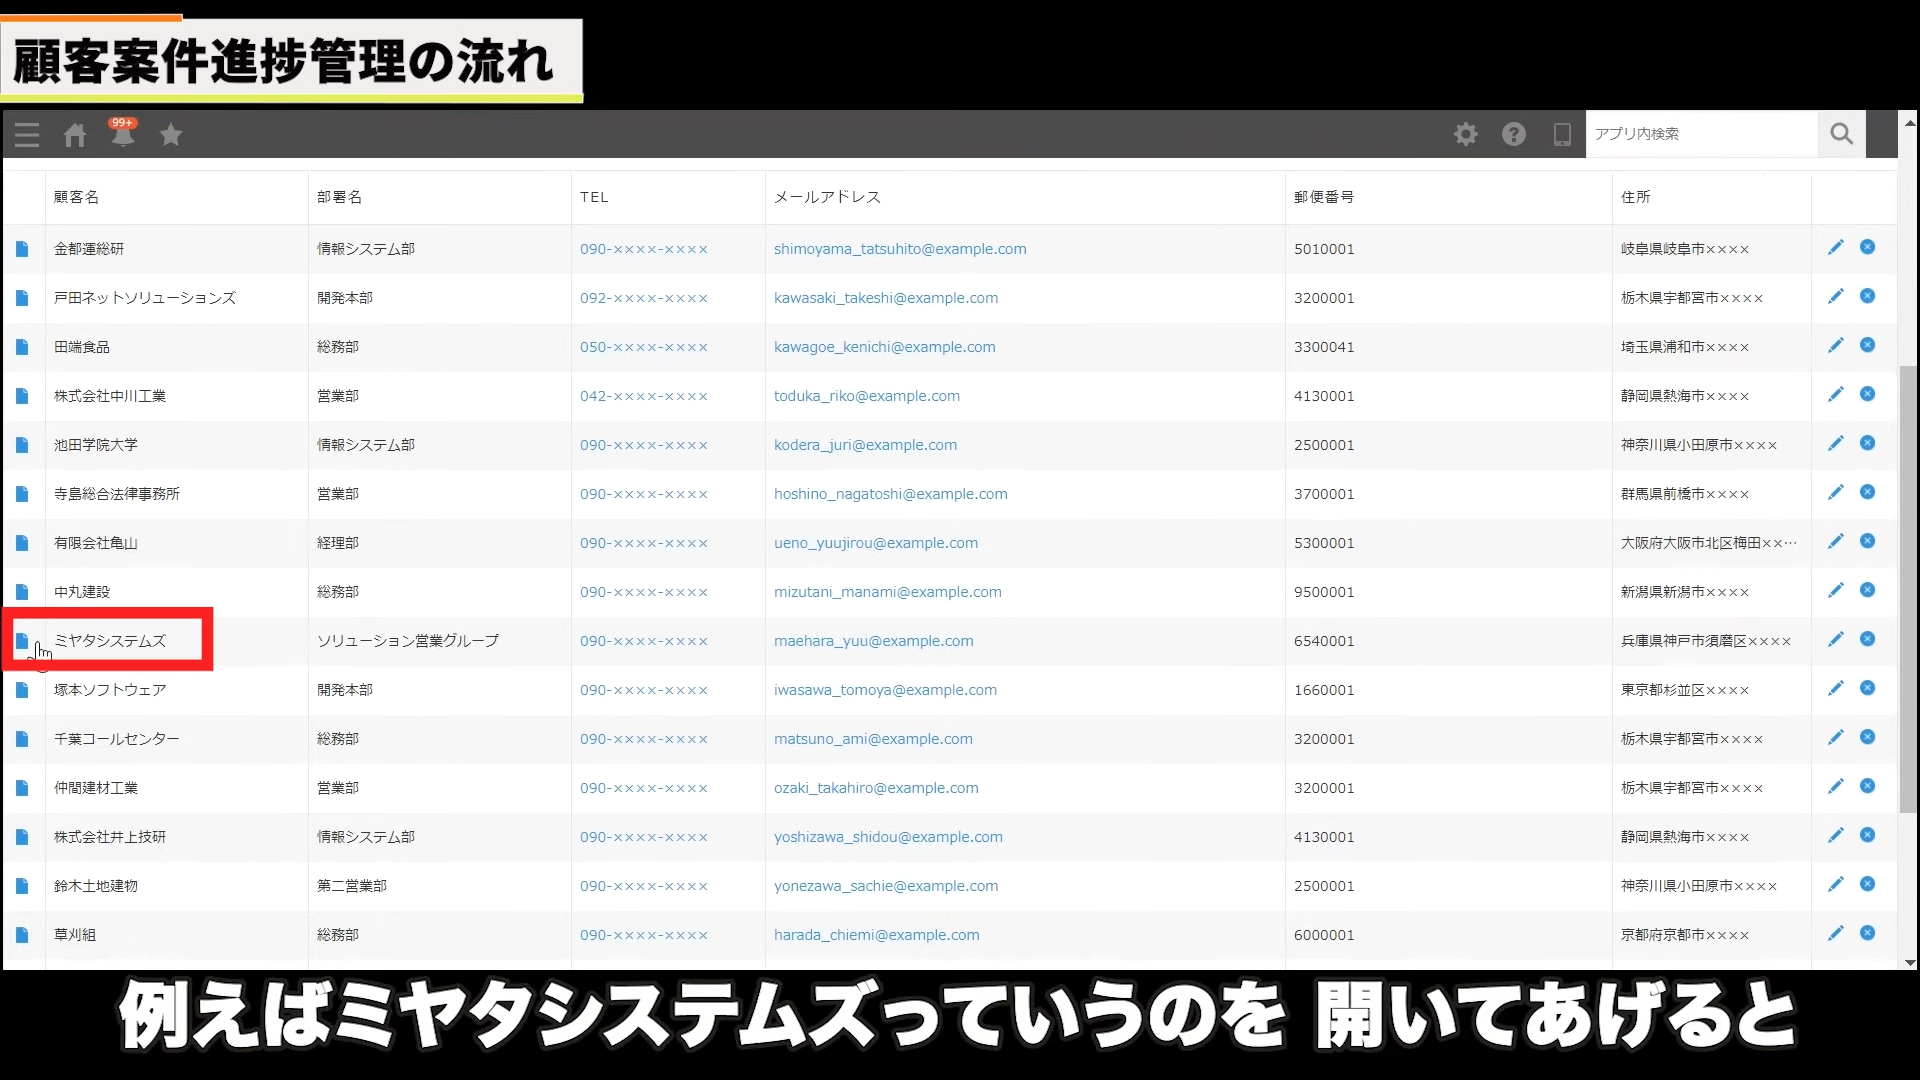Focus the アプリ内検索 search field
Image resolution: width=1920 pixels, height=1080 pixels.
tap(1700, 134)
